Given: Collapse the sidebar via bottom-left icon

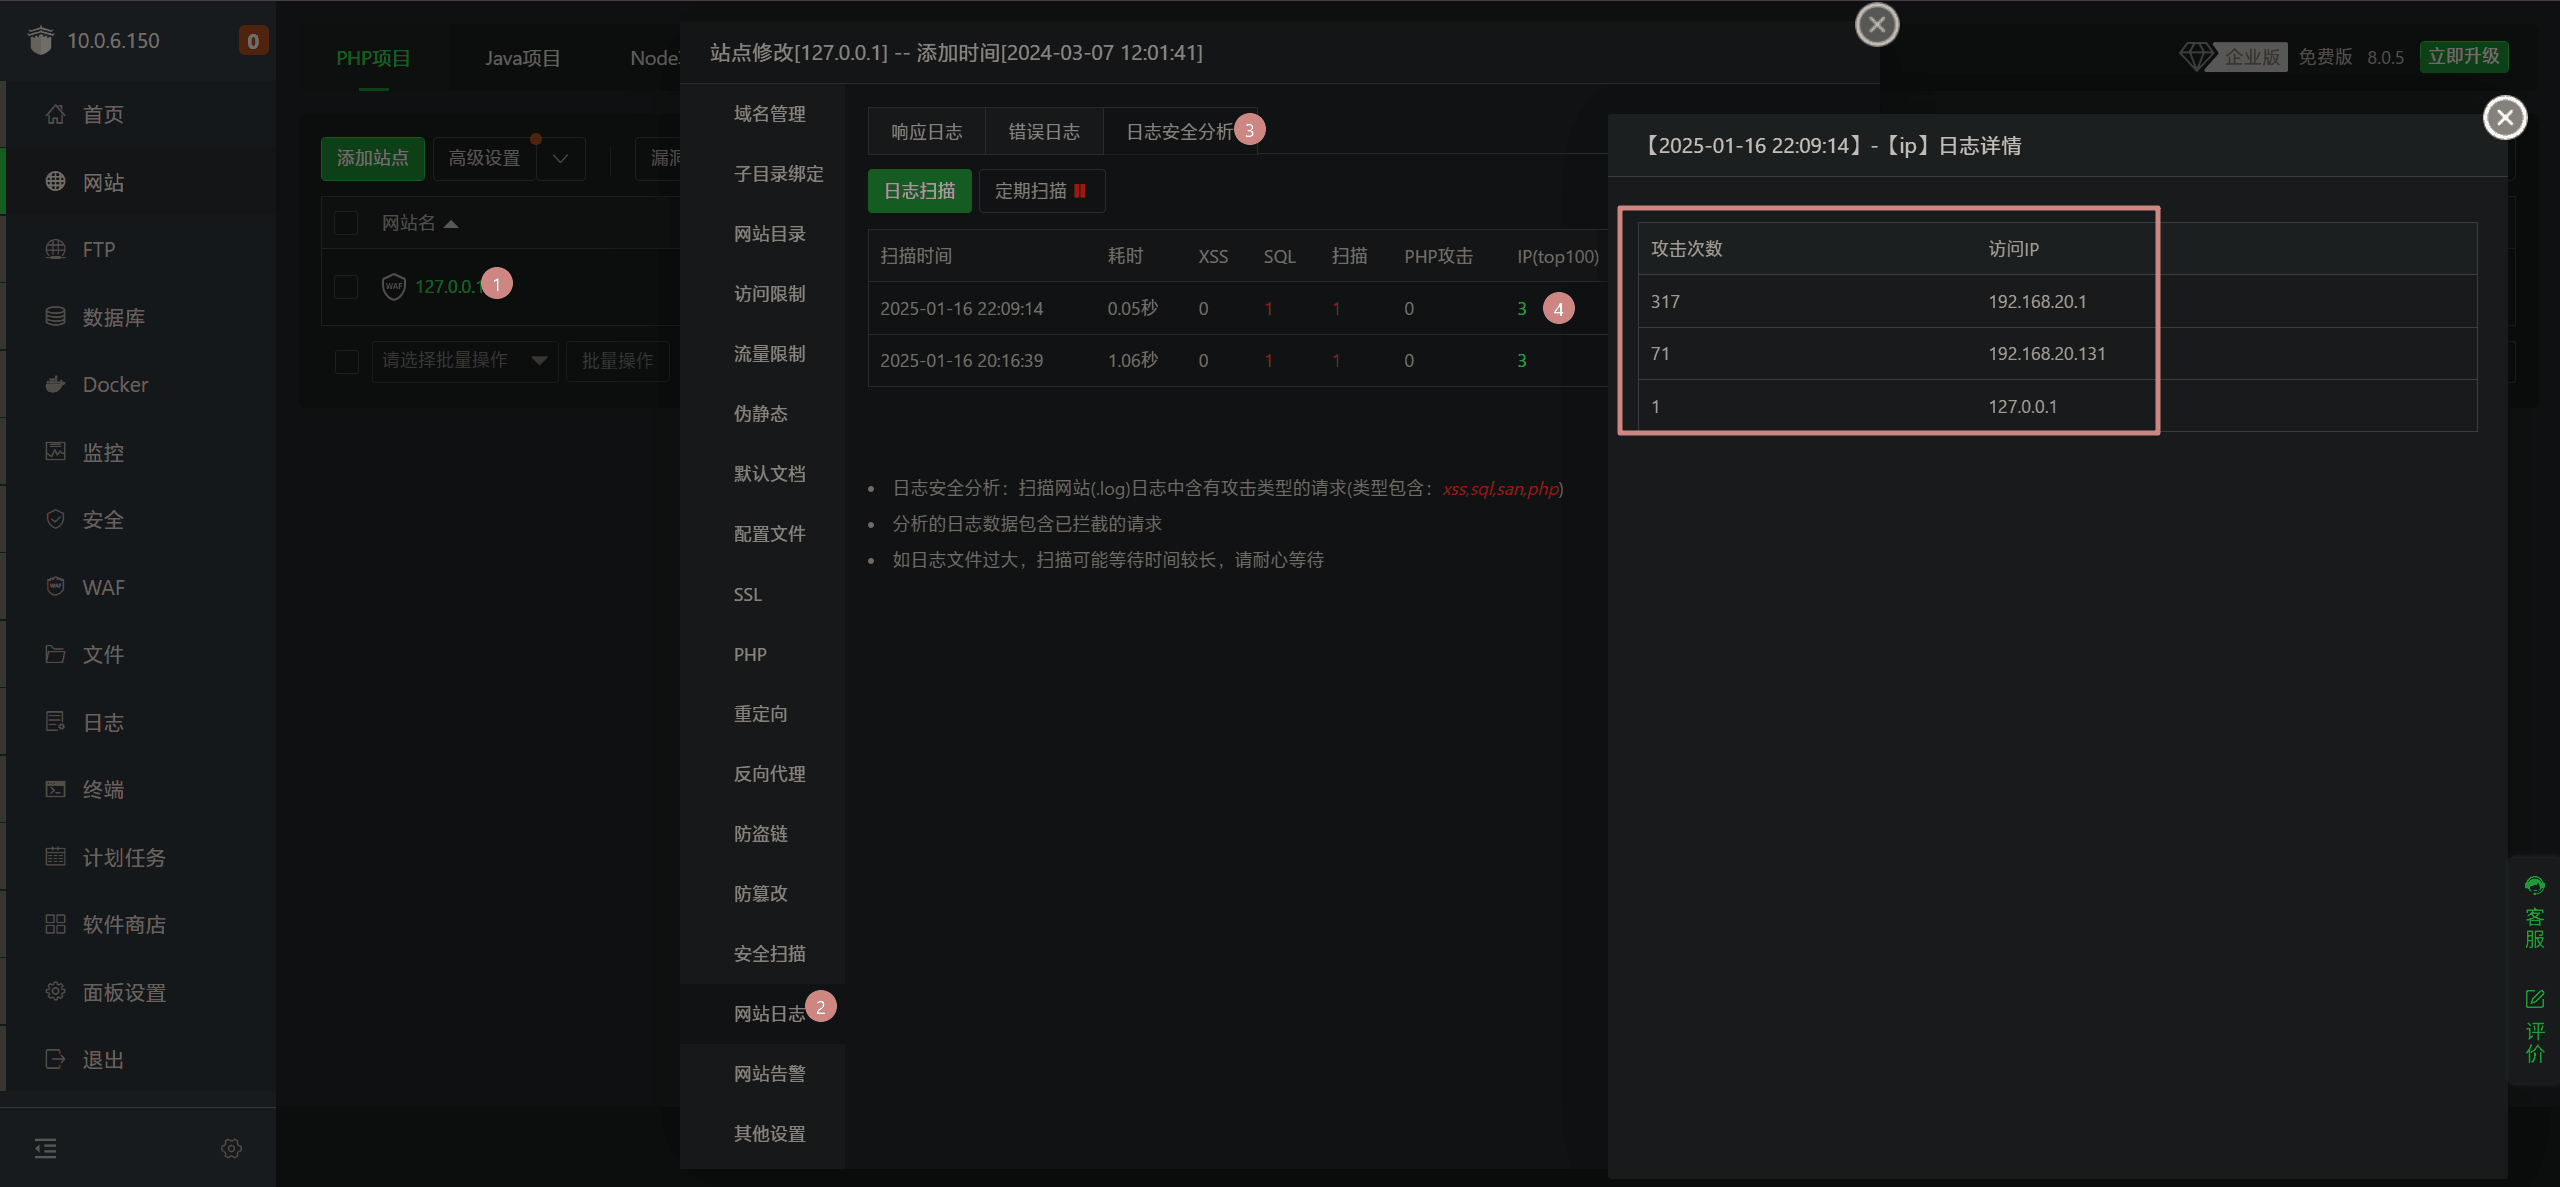Looking at the screenshot, I should tap(45, 1148).
